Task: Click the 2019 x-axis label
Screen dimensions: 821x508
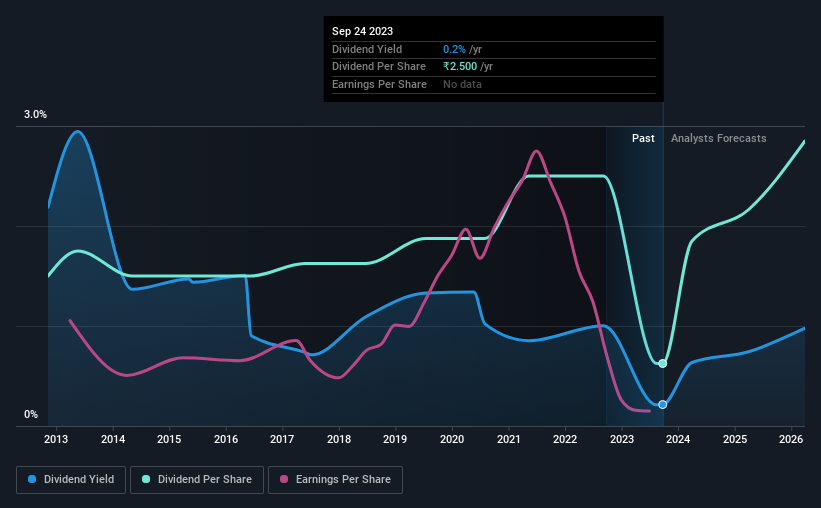Action: (x=395, y=439)
